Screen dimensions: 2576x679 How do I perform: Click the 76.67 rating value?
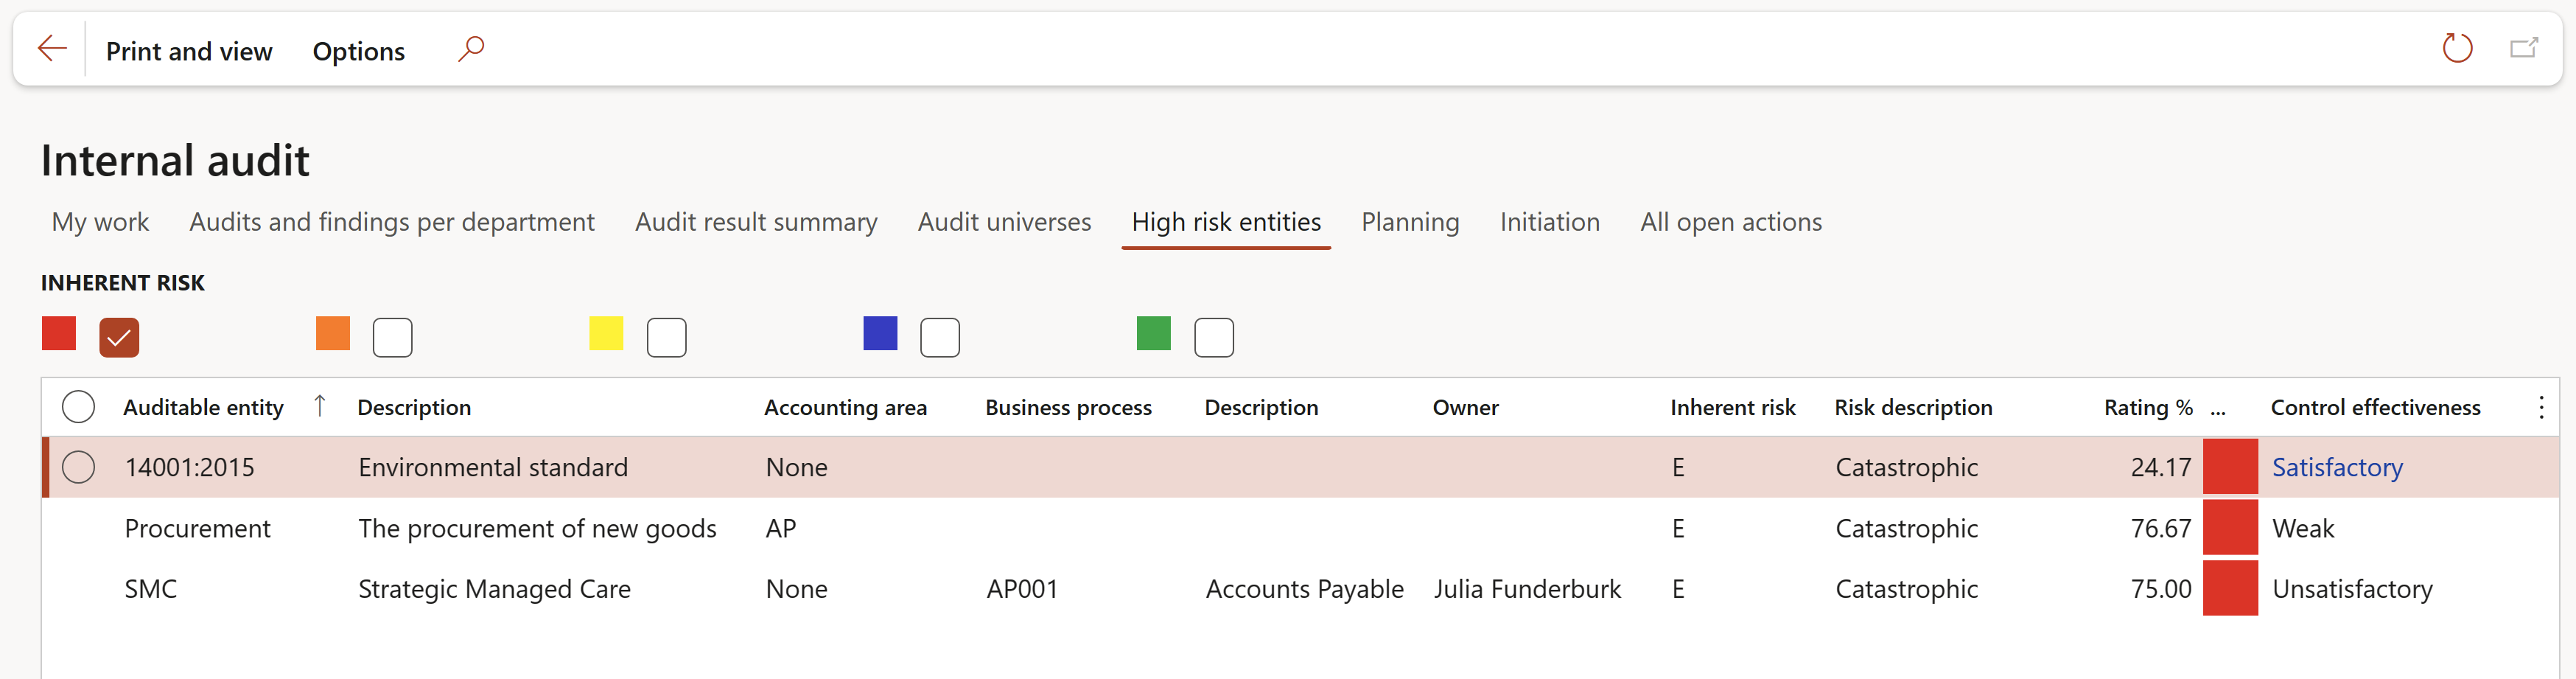(2160, 528)
